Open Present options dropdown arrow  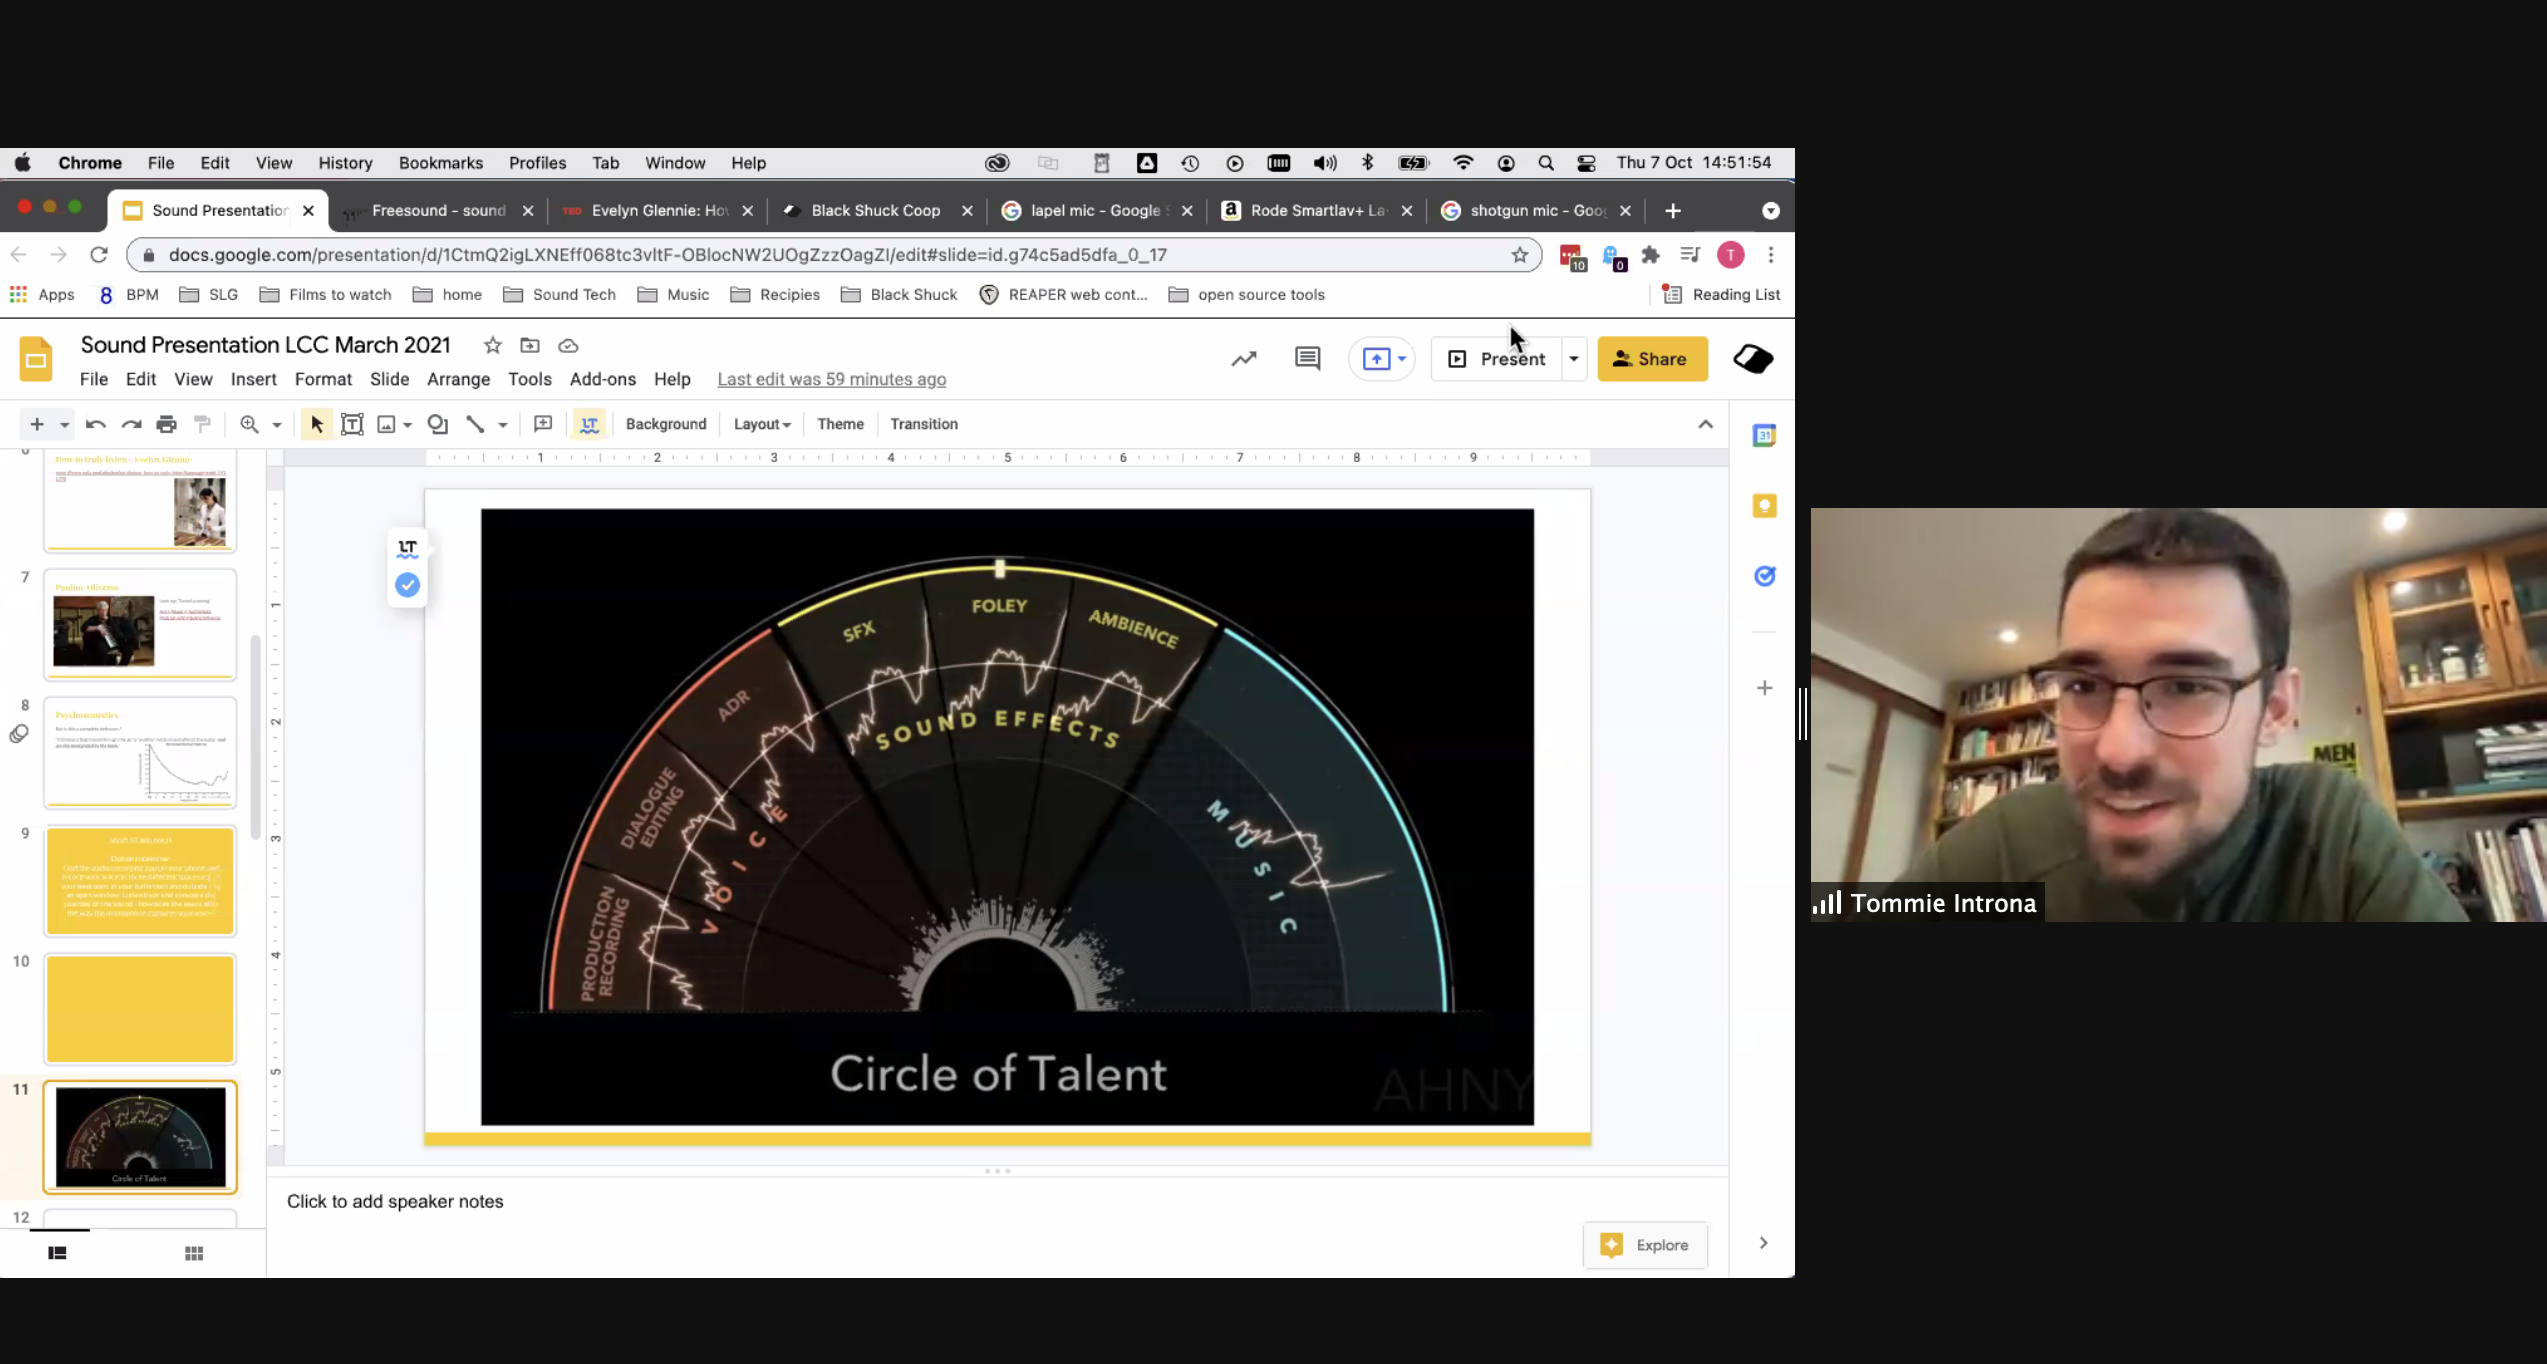pyautogui.click(x=1574, y=359)
